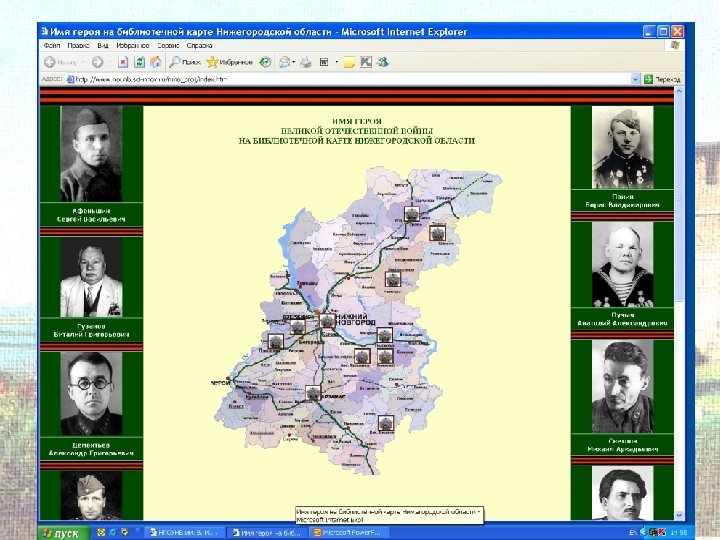This screenshot has height=540, width=720.
Task: Click into the address bar URL field
Action: click(x=349, y=79)
